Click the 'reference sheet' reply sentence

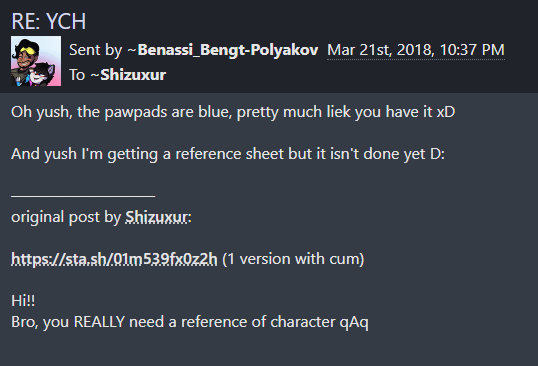coord(228,154)
